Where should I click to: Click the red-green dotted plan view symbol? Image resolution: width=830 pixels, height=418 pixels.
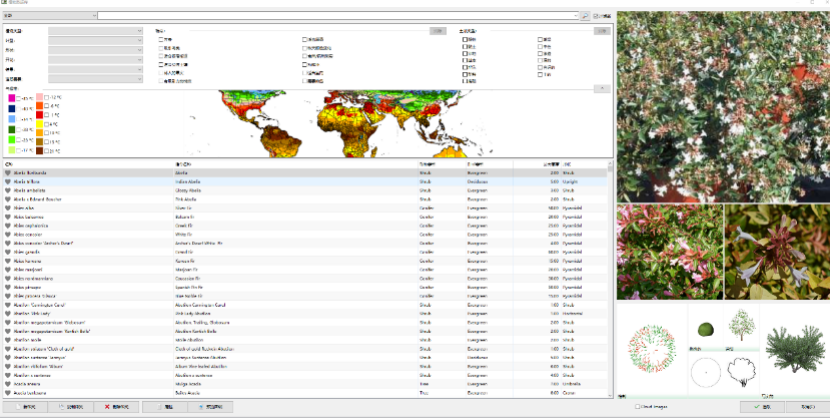click(x=650, y=346)
